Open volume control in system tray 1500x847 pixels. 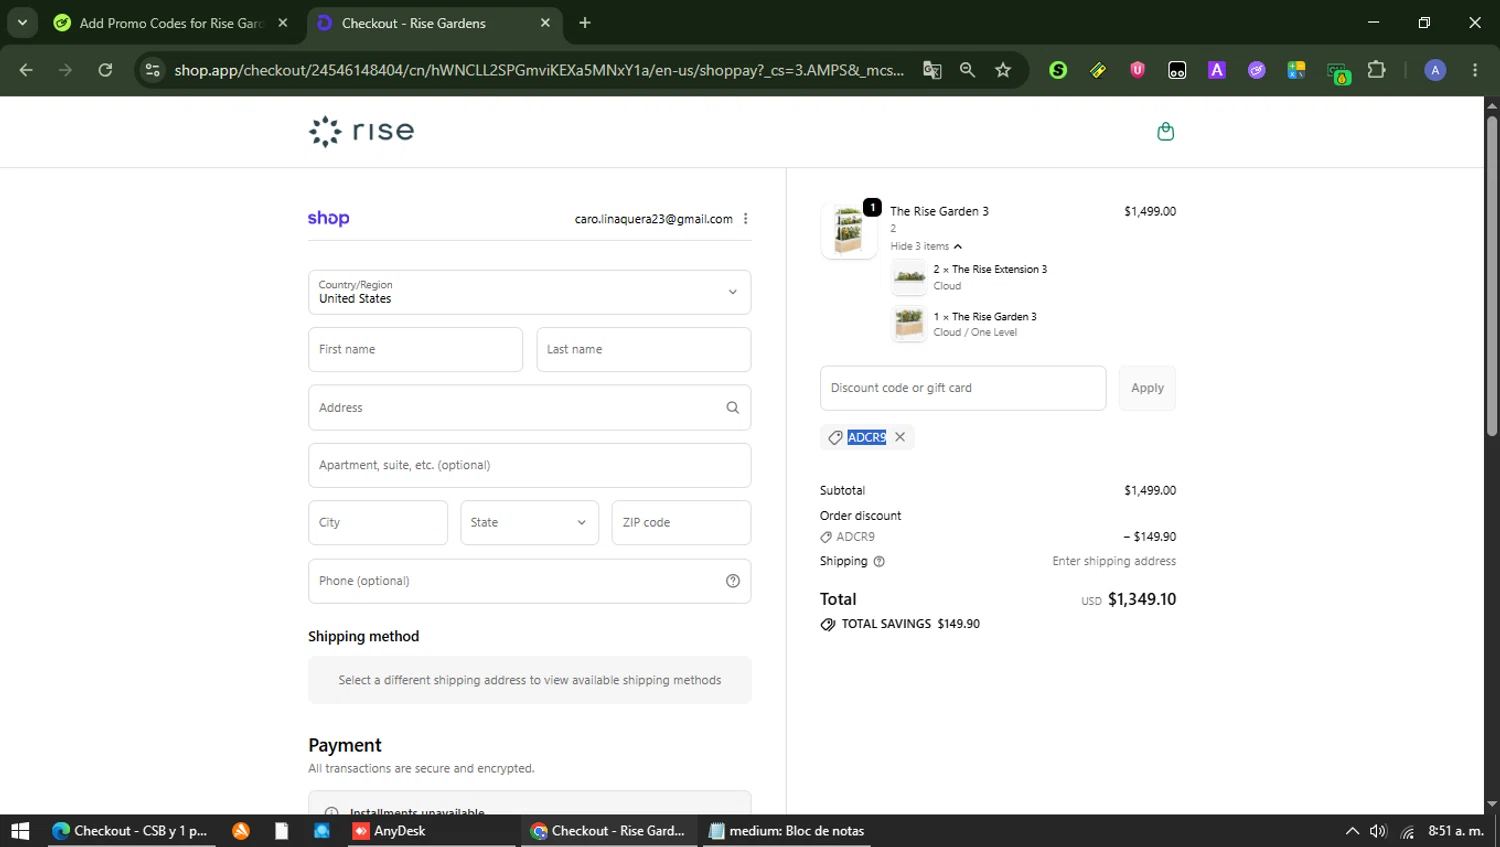click(1378, 831)
